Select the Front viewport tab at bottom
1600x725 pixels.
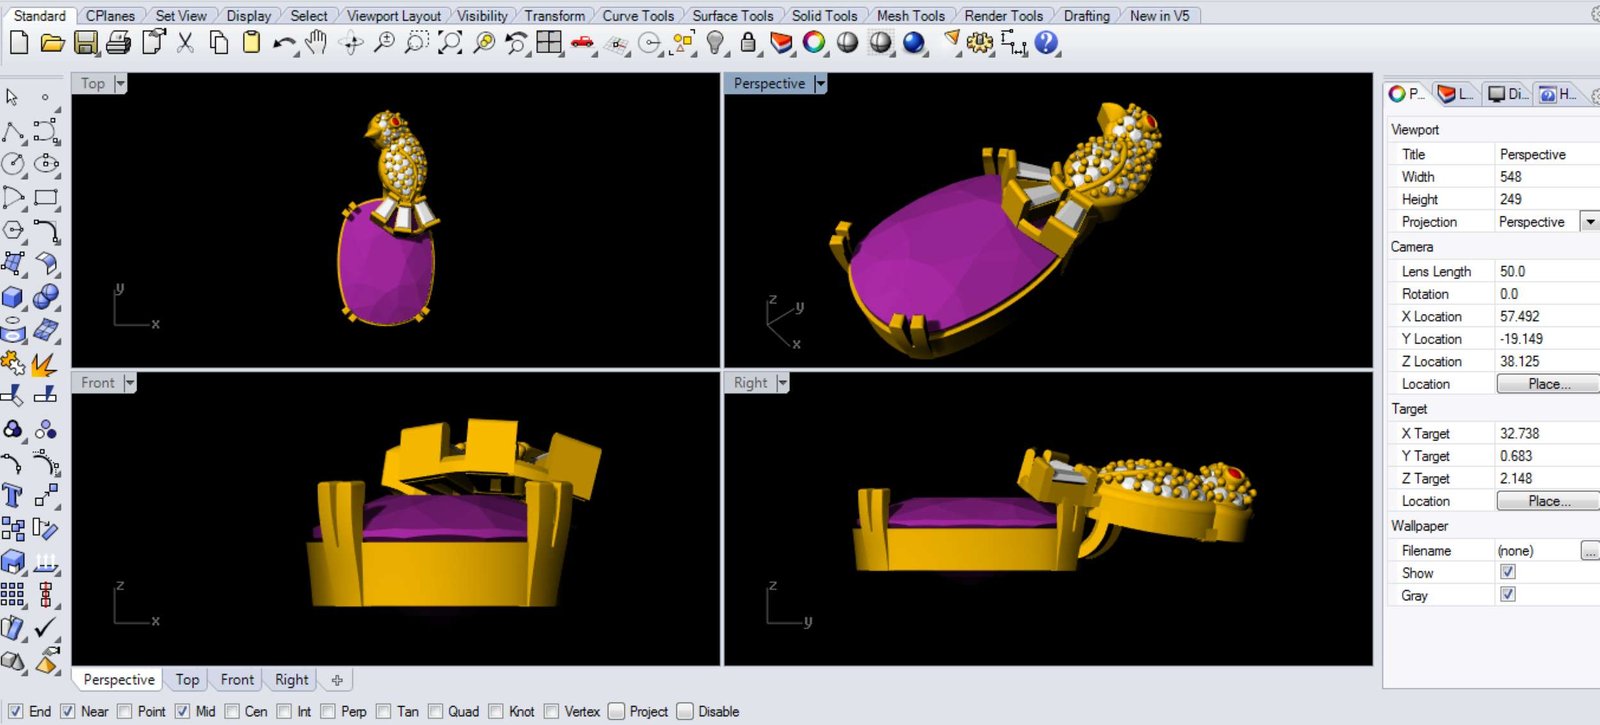click(x=237, y=680)
